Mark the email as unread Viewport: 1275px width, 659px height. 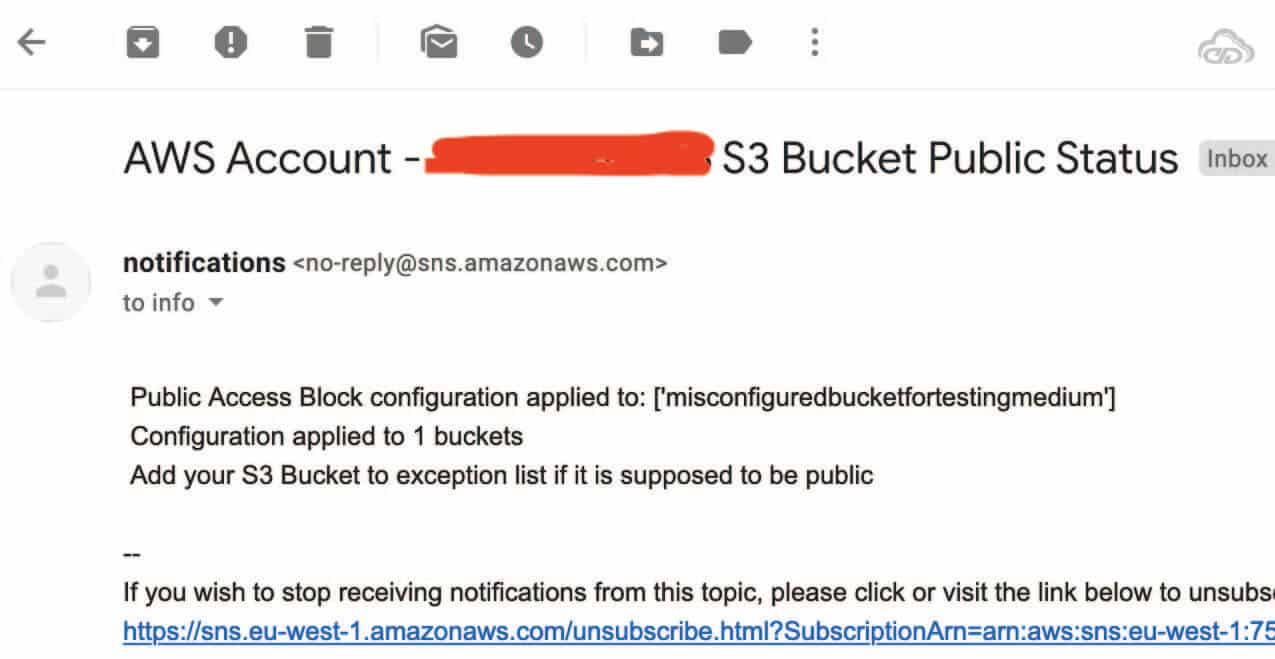click(439, 42)
